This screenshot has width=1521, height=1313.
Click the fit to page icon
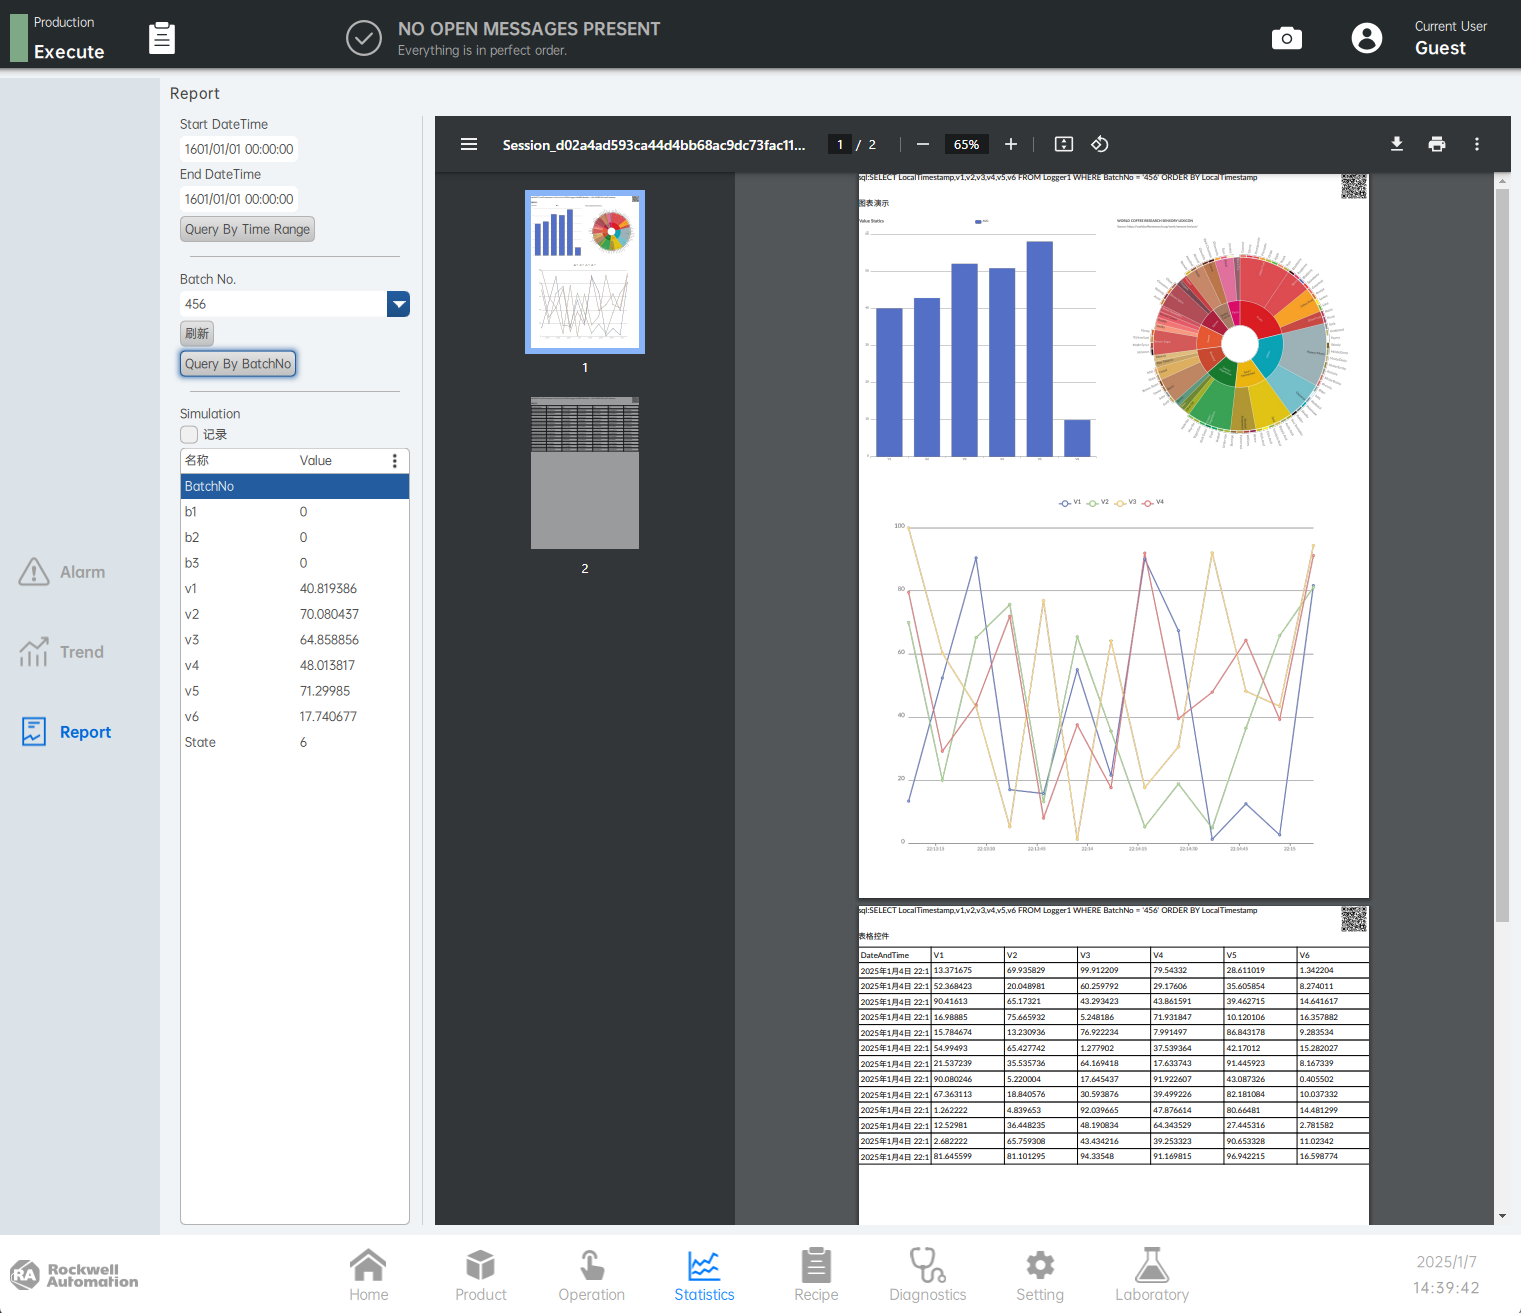tap(1063, 144)
